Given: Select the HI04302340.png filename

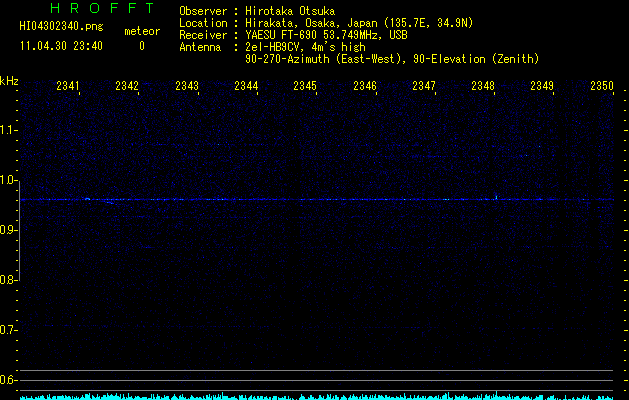Looking at the screenshot, I should pyautogui.click(x=61, y=27).
